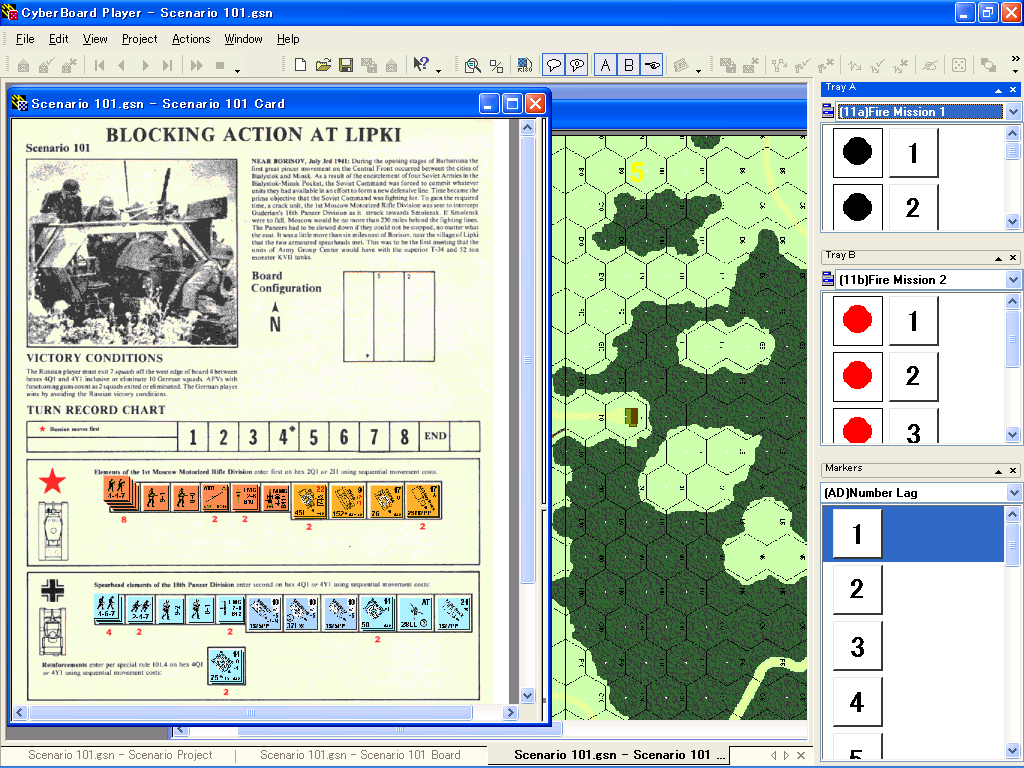Viewport: 1024px width, 768px height.
Task: Click the percent scale toolbar icon
Action: (496, 65)
